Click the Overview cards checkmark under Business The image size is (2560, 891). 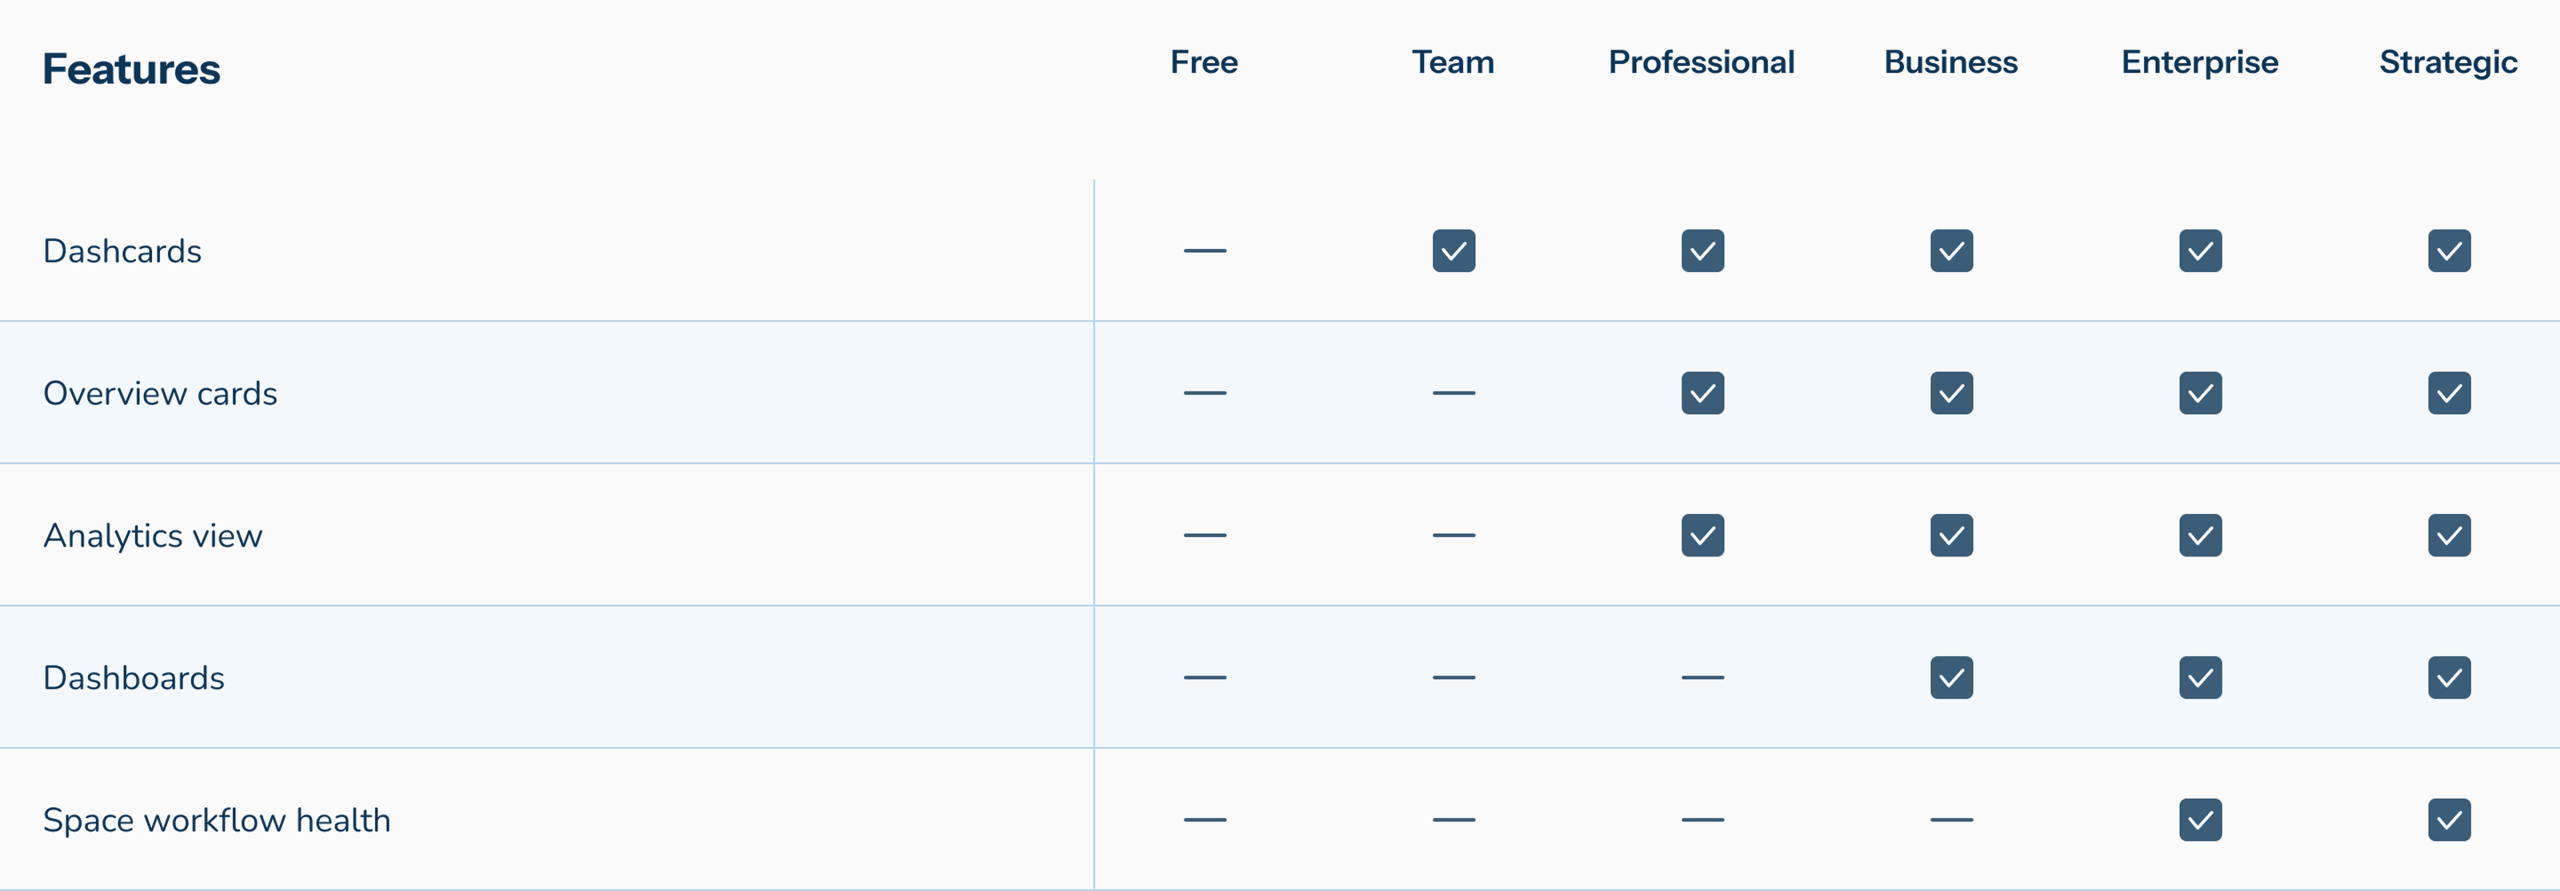(1951, 393)
